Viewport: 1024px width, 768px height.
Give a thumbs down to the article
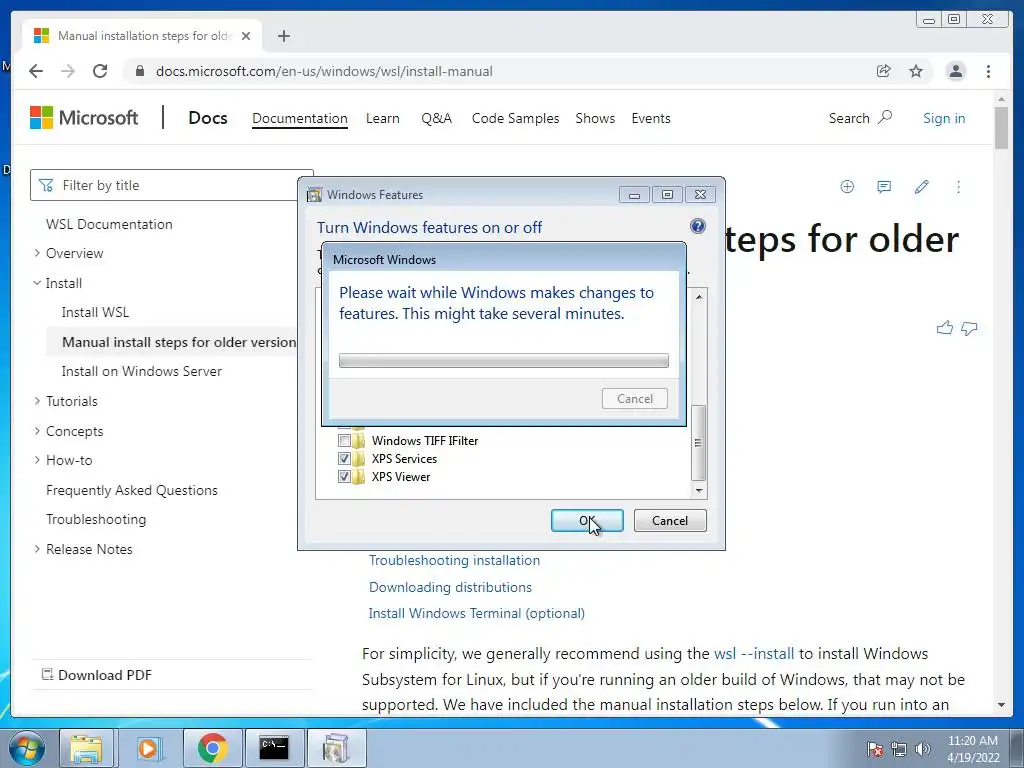coord(969,328)
